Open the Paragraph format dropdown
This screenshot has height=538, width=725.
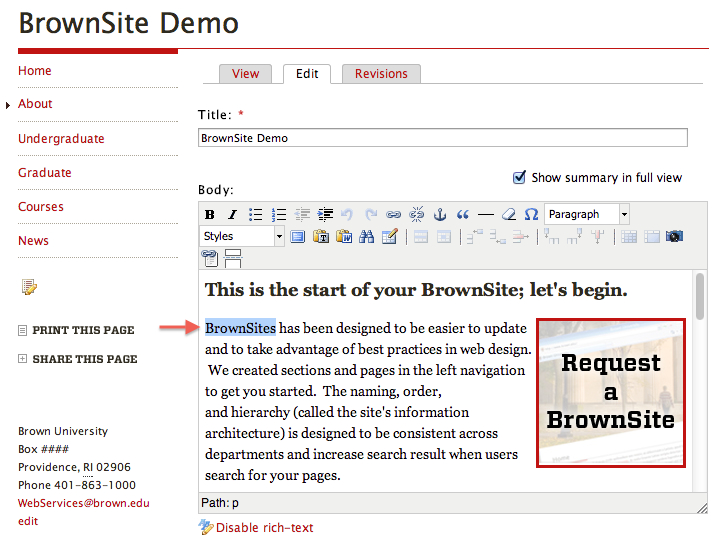624,214
